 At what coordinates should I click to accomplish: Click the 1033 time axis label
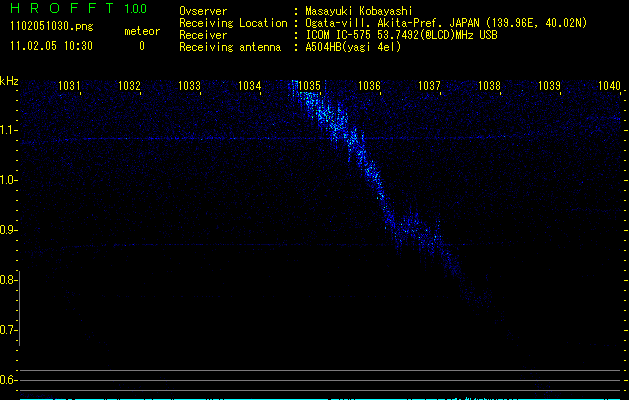pos(189,85)
